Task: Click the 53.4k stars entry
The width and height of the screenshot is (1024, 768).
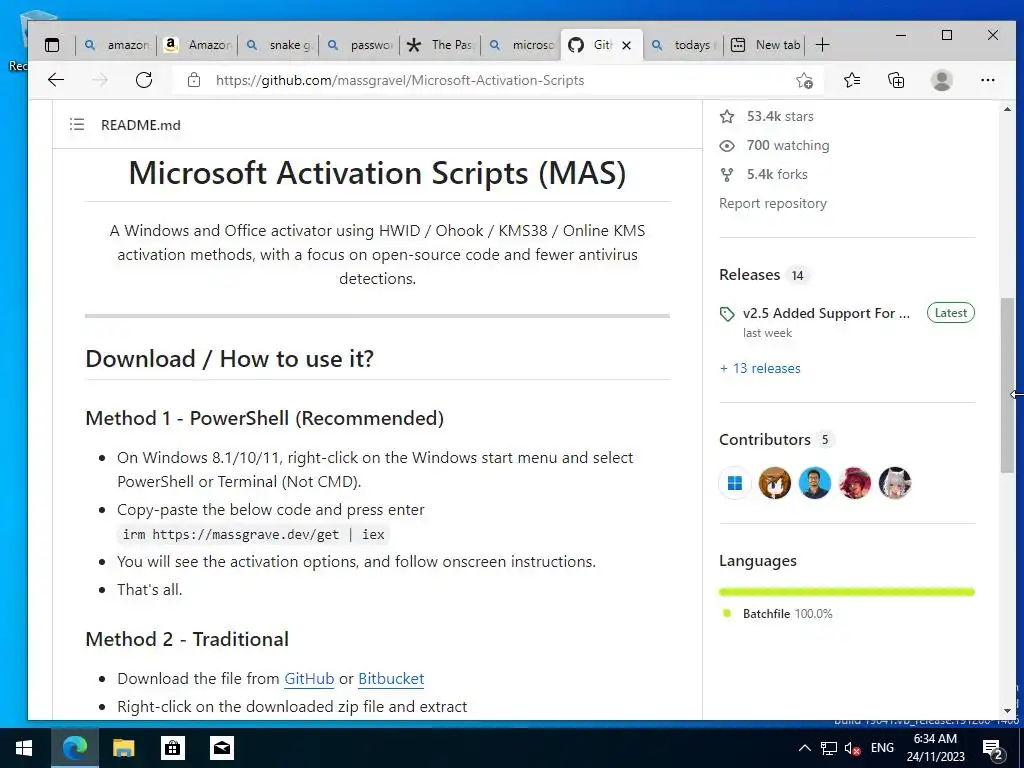Action: 767,116
